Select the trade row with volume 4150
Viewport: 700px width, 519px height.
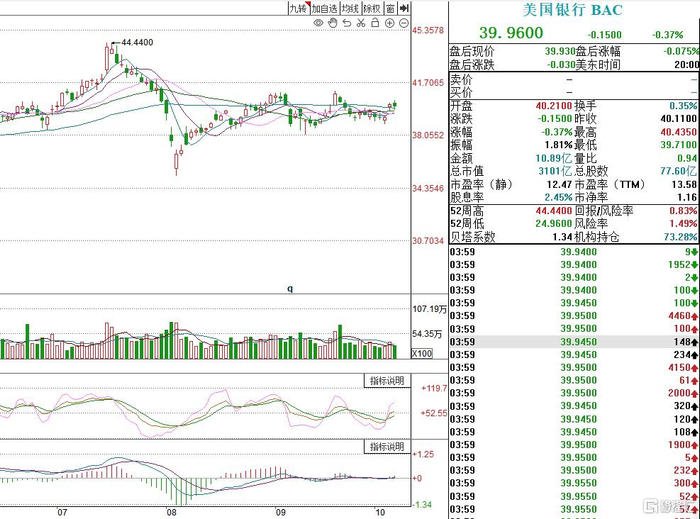(x=574, y=367)
